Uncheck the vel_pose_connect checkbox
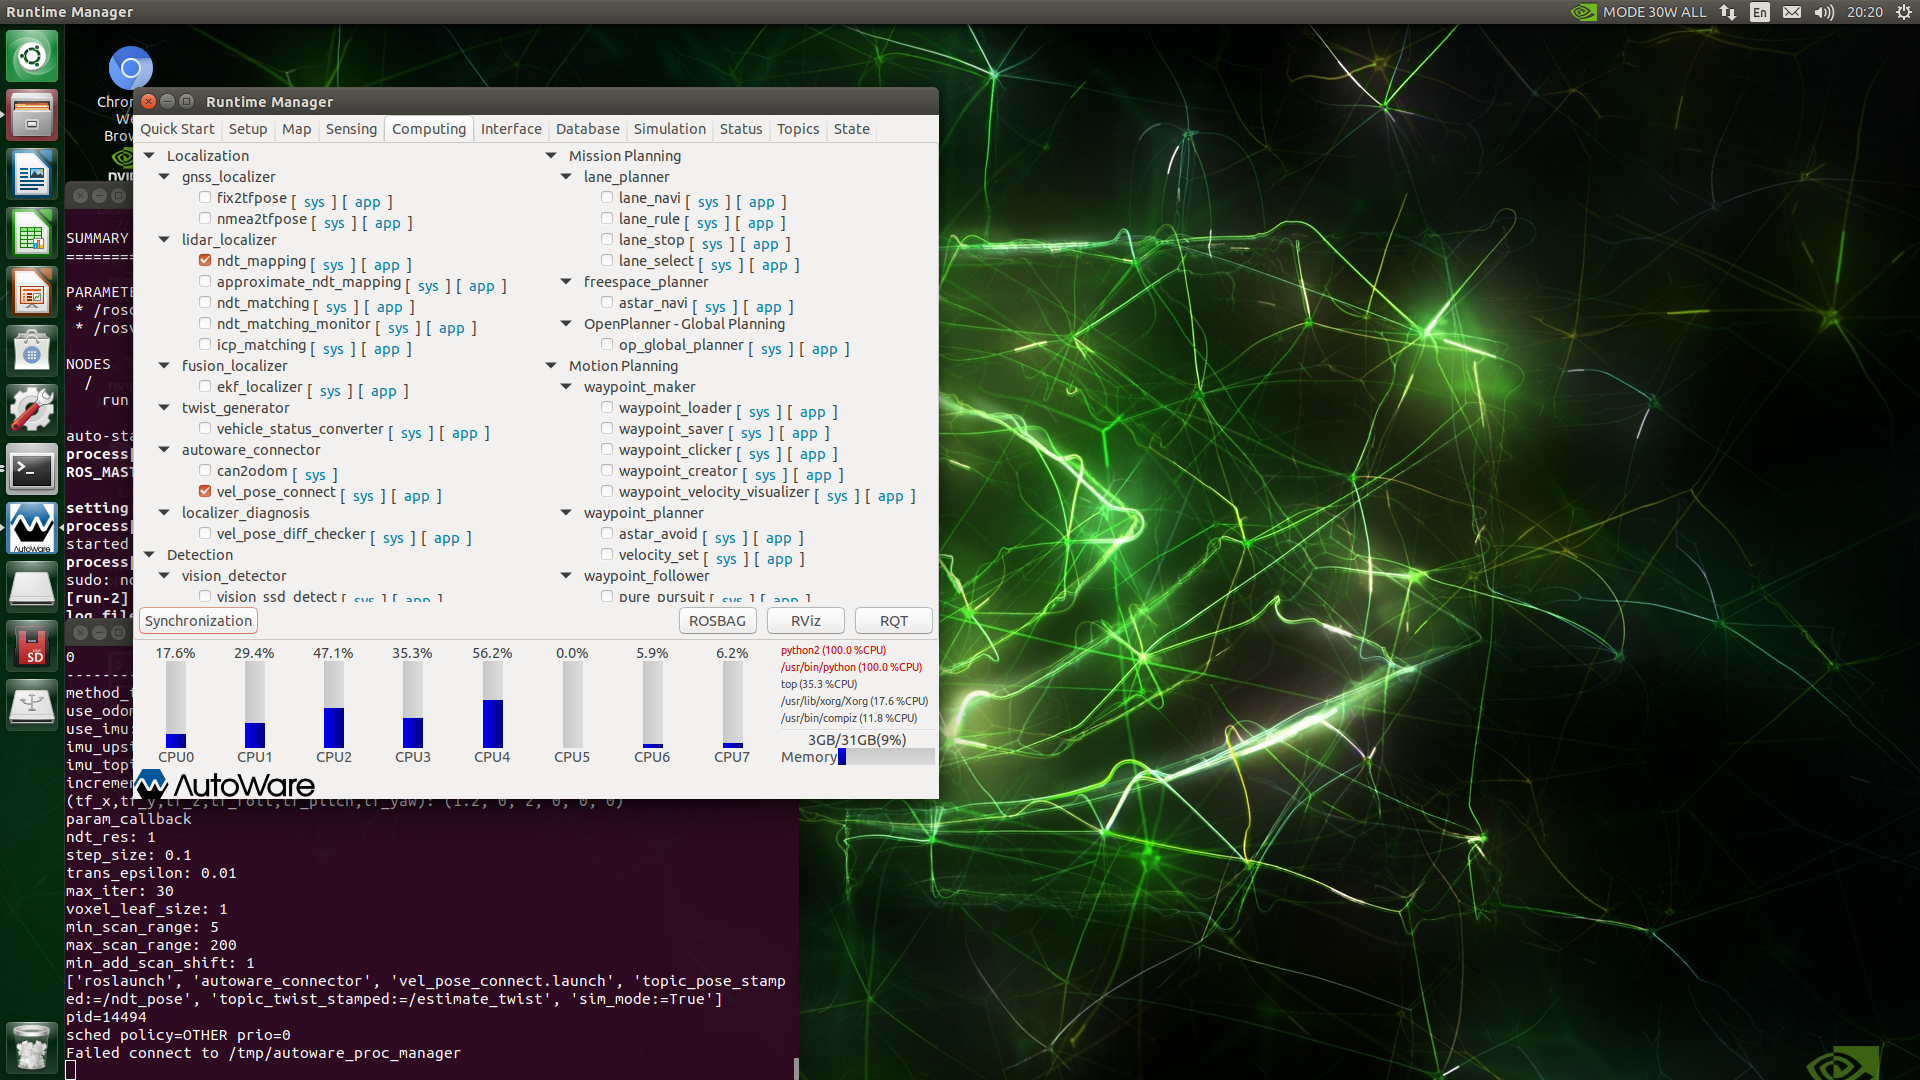1920x1080 pixels. pos(205,491)
